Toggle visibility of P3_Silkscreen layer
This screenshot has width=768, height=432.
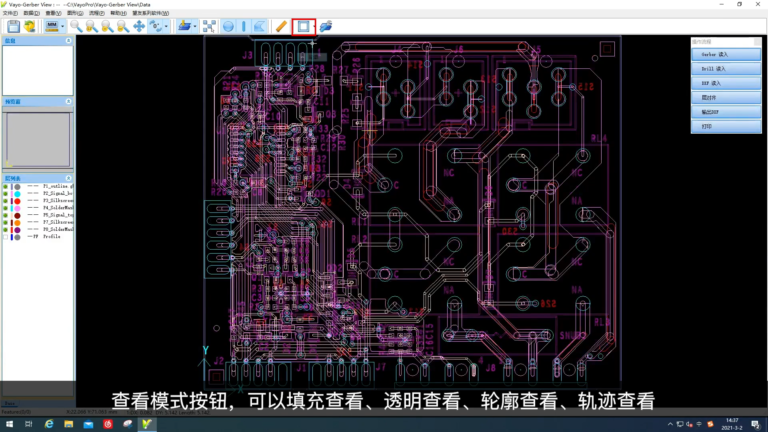(x=5, y=201)
